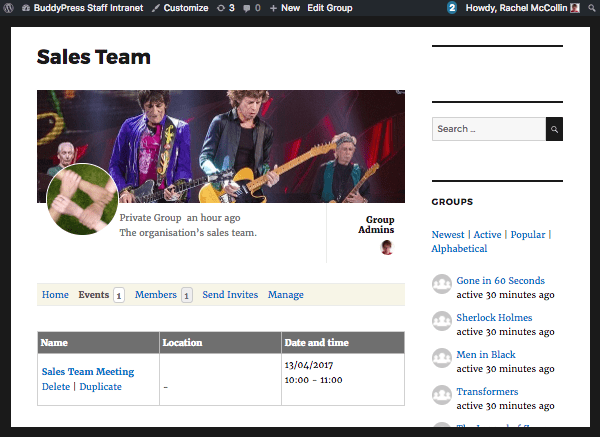Open the Sales Team Meeting event
600x437 pixels.
click(x=88, y=372)
